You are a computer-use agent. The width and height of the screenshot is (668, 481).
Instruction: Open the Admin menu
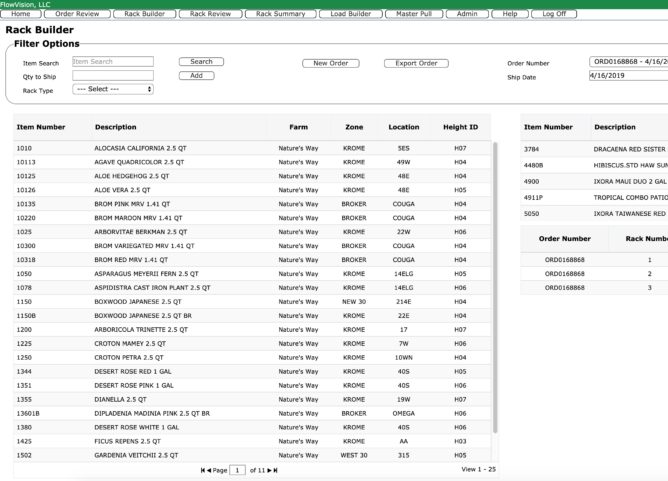pyautogui.click(x=467, y=14)
